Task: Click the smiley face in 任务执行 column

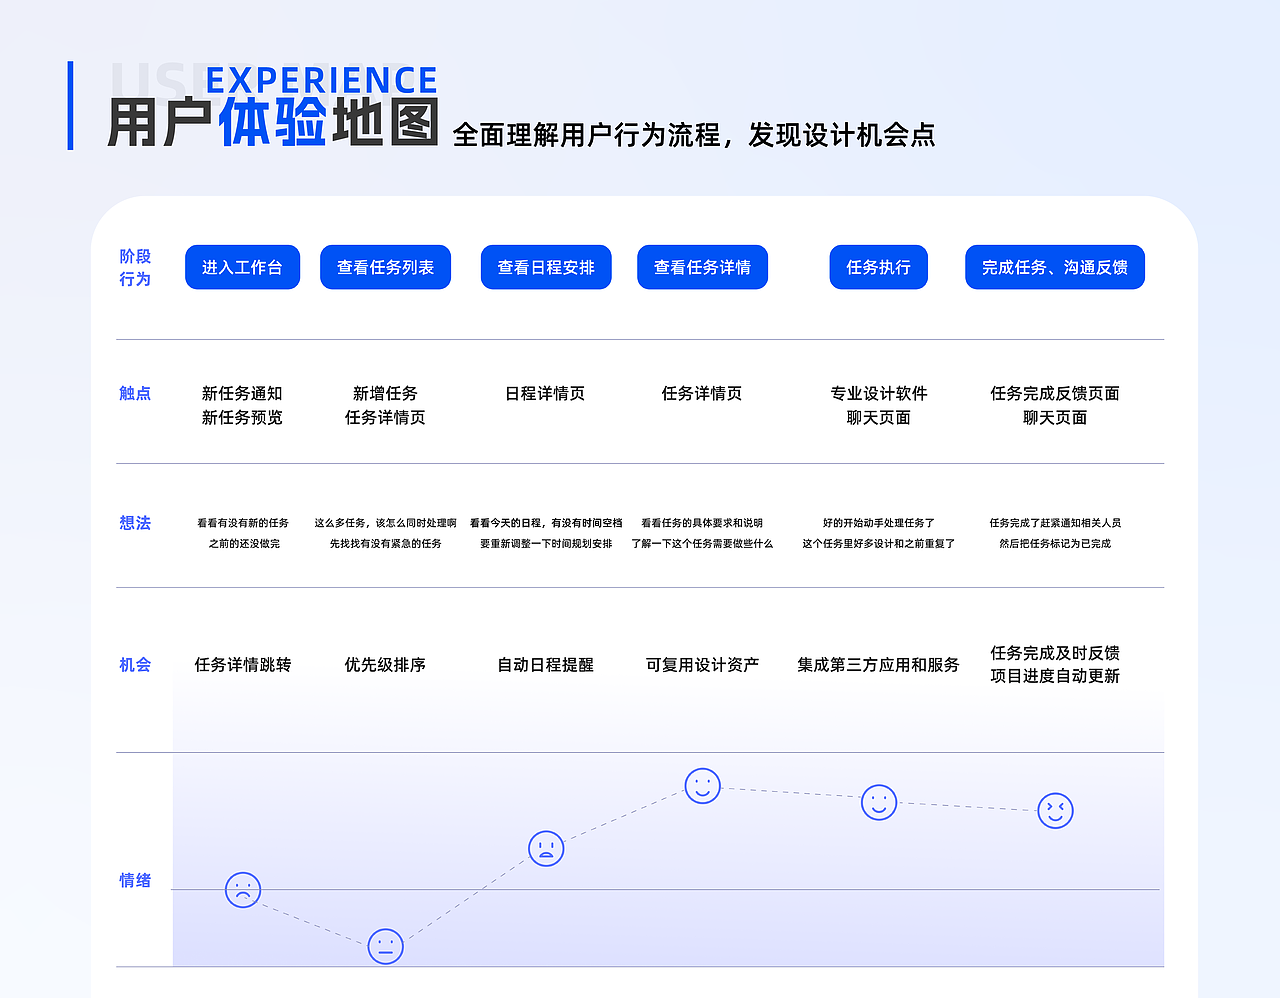Action: [x=879, y=802]
